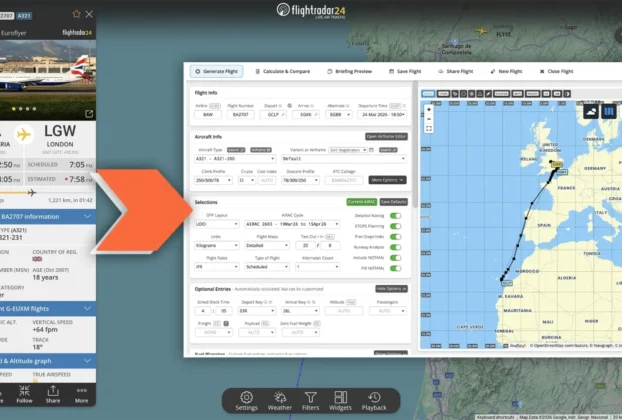This screenshot has height=420, width=622.
Task: Toggle the ETOPS Planning switch
Action: click(x=395, y=226)
